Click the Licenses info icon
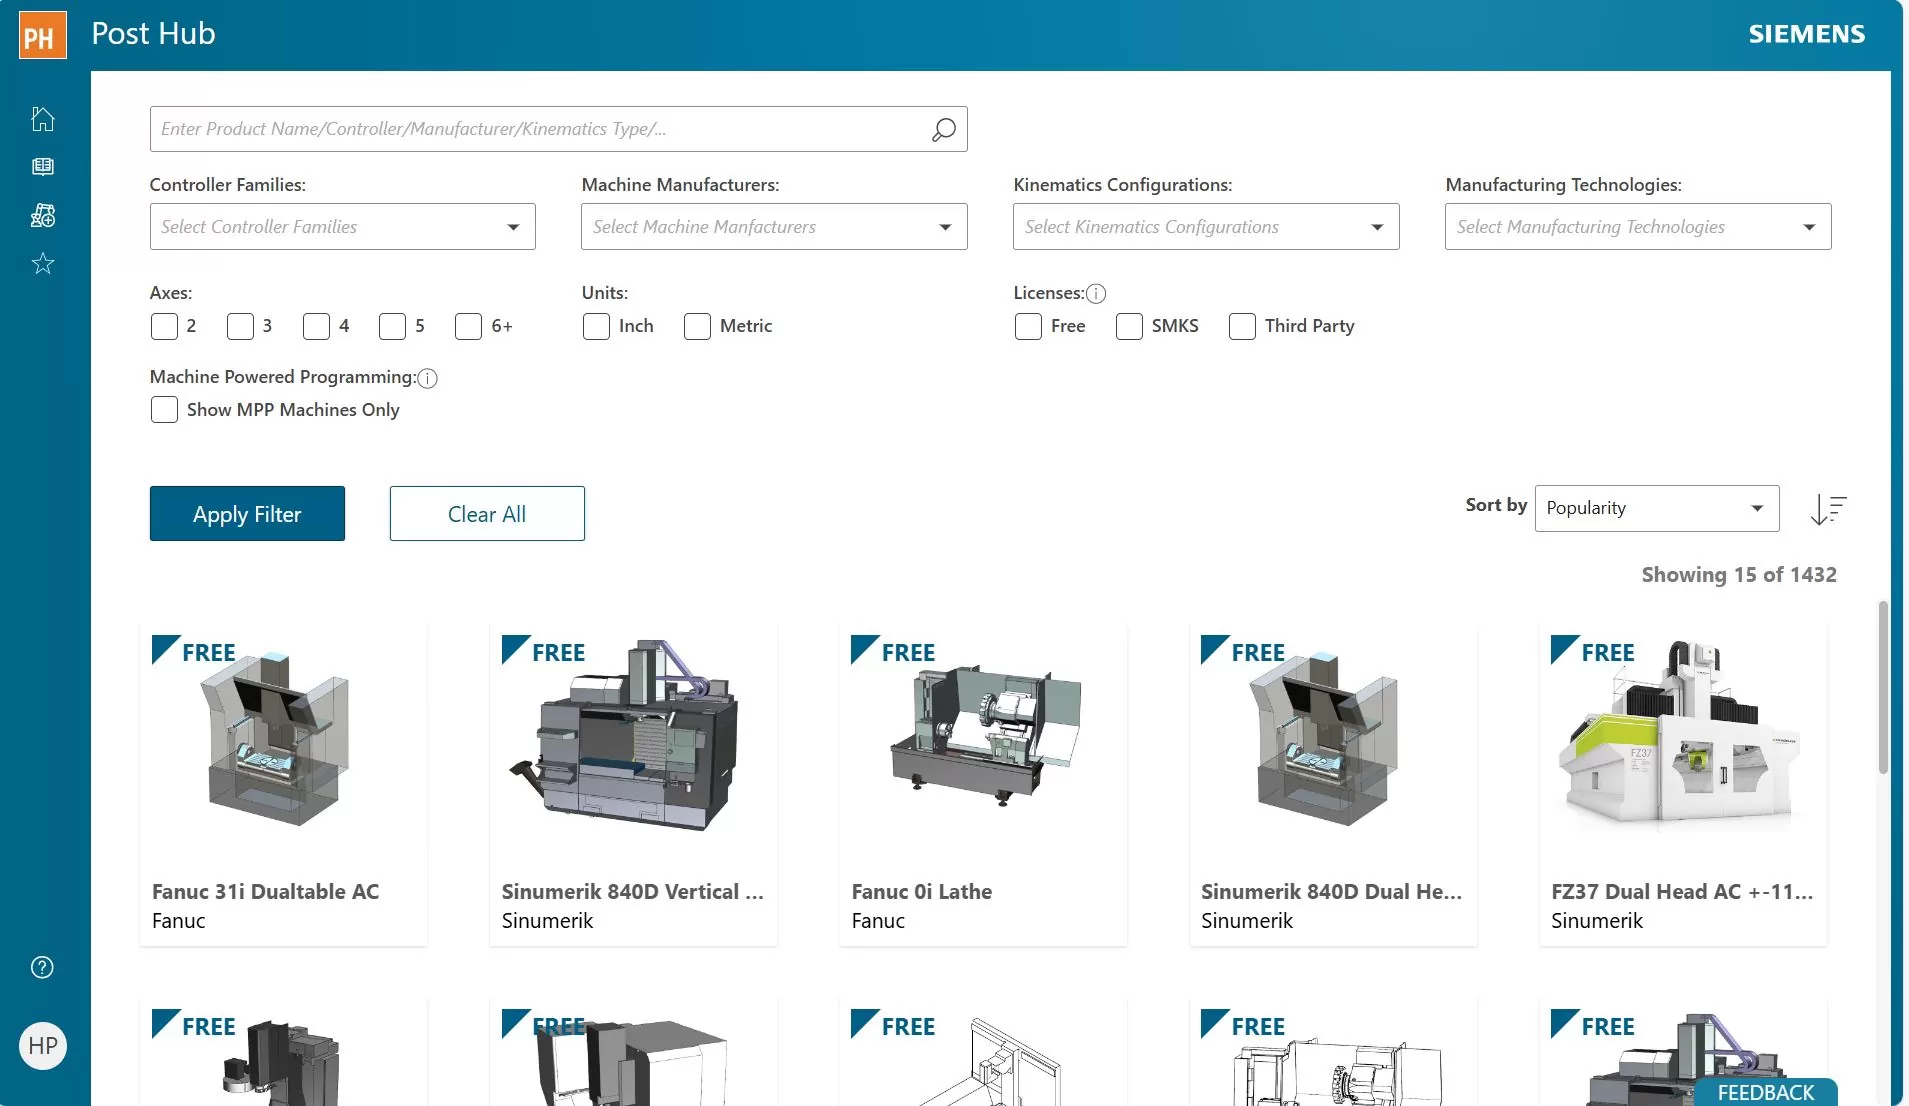Screen dimensions: 1909x1106 pyautogui.click(x=1096, y=293)
